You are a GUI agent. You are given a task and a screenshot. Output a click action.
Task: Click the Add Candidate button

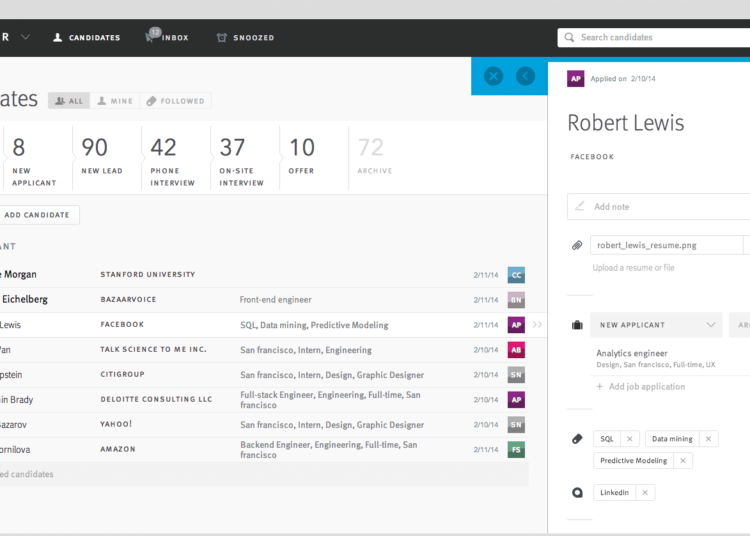point(37,215)
